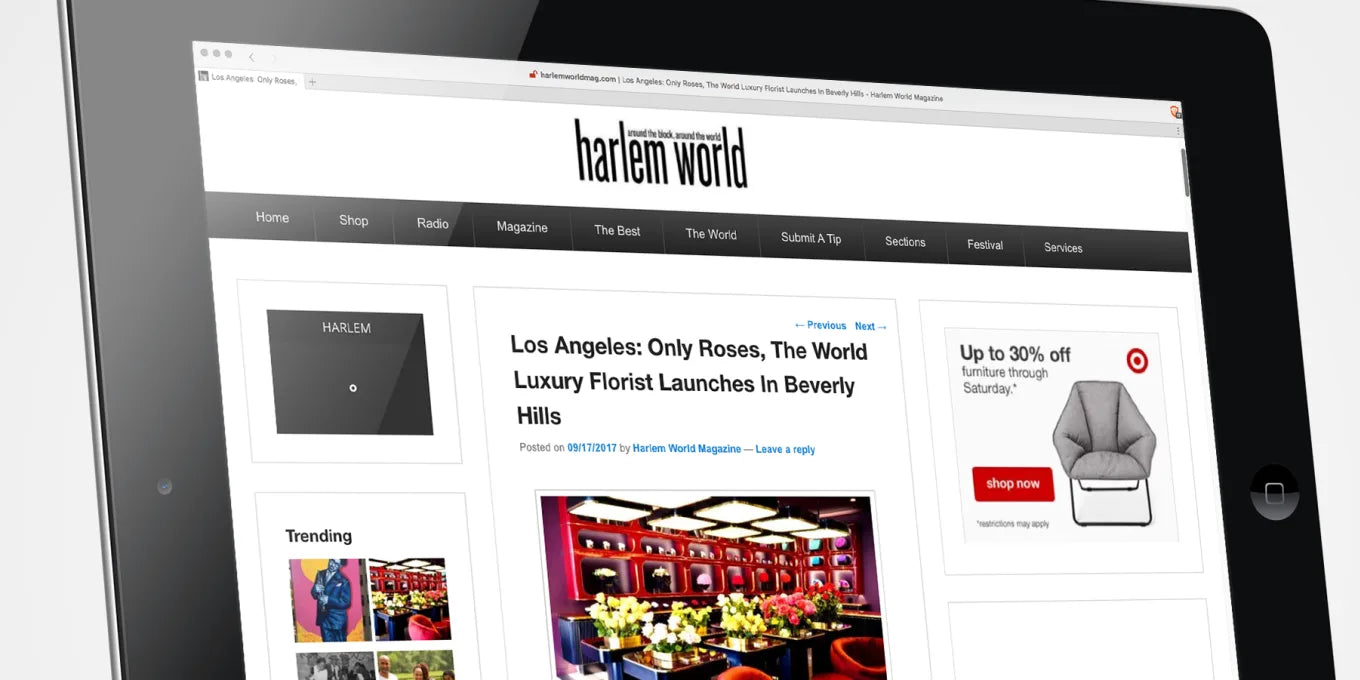This screenshot has height=680, width=1360.
Task: Click the Target bullseye logo in ad
Action: (x=1137, y=360)
